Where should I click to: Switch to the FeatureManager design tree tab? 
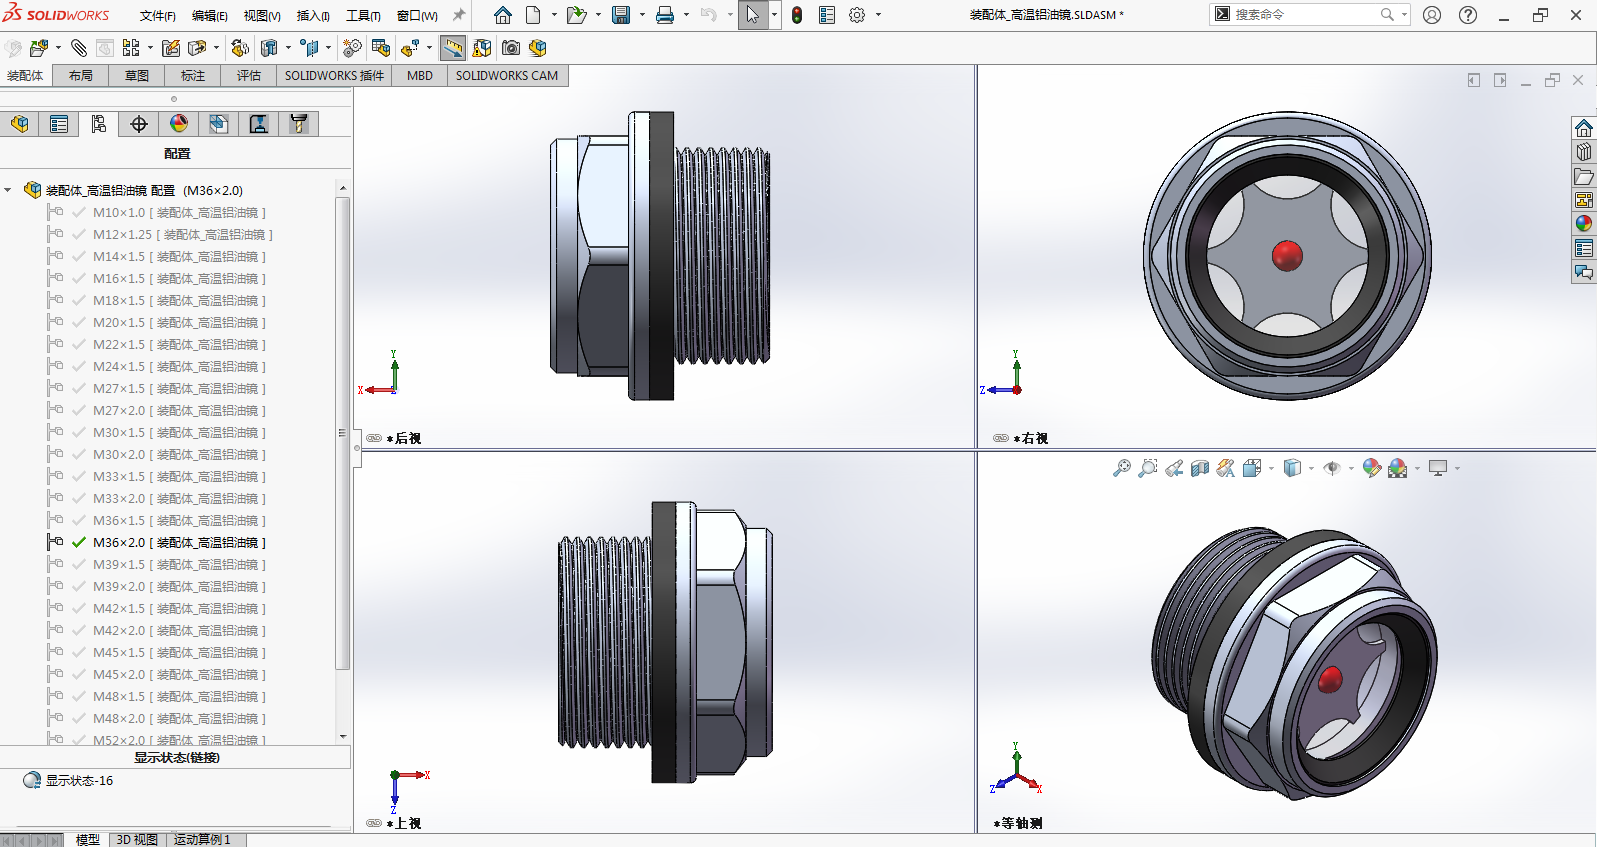tap(20, 124)
